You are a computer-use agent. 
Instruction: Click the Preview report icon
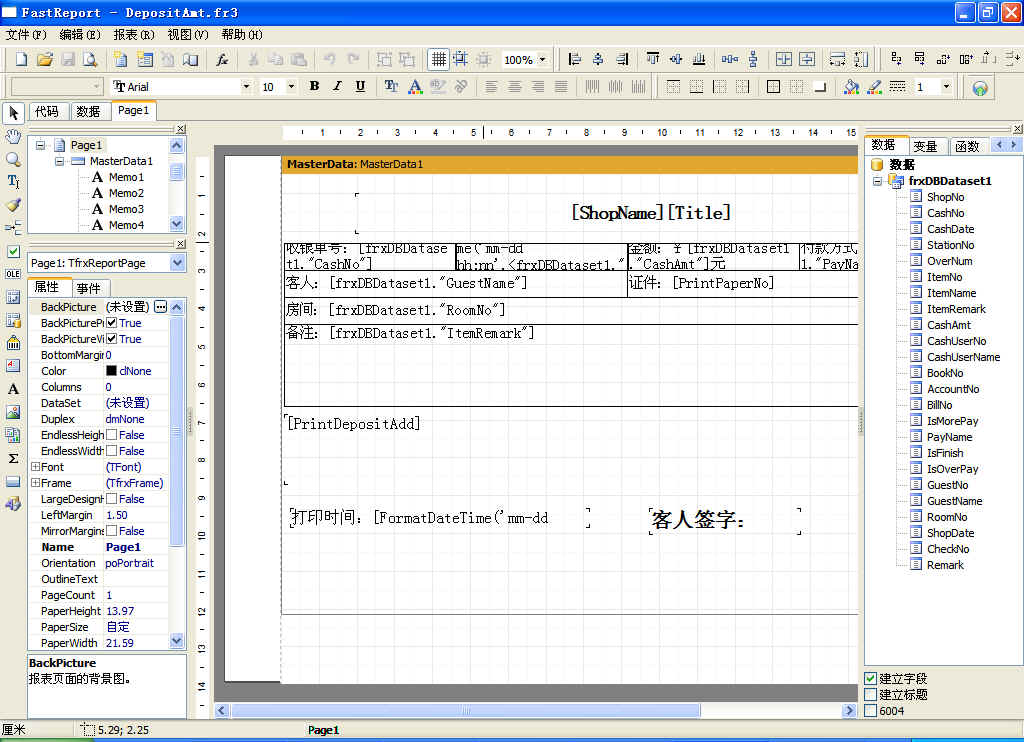90,59
